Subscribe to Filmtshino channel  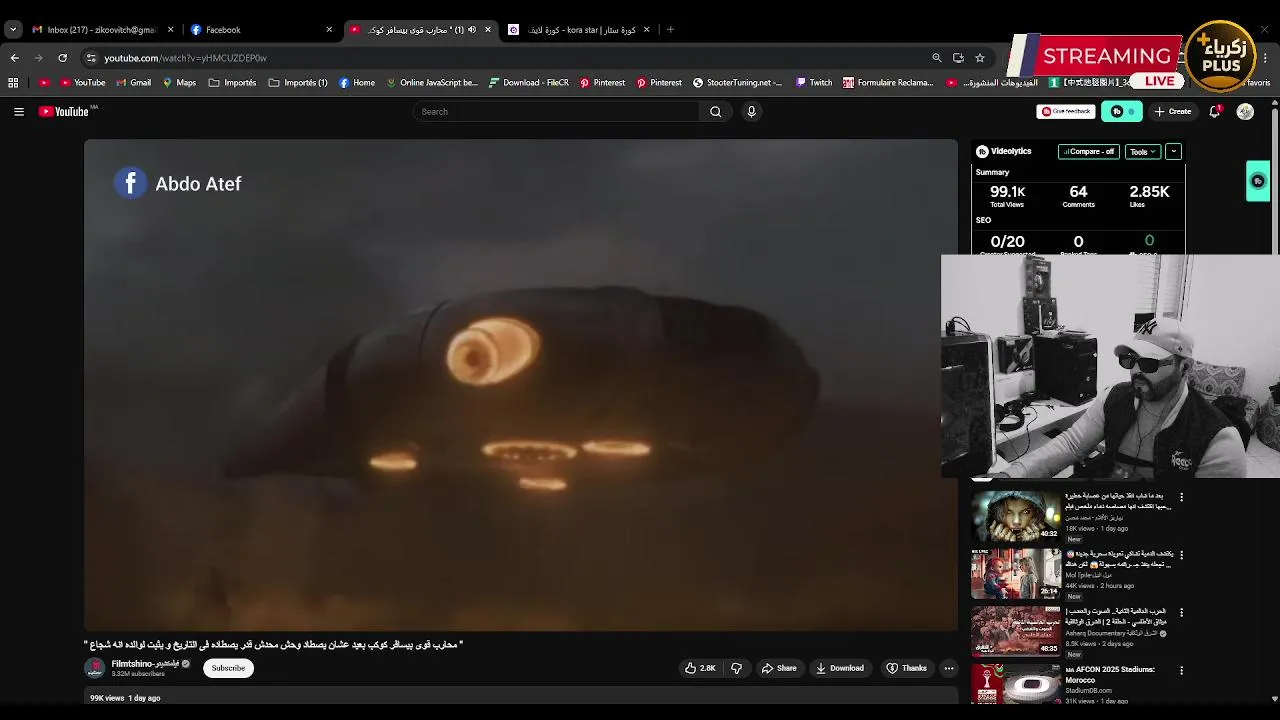click(228, 668)
